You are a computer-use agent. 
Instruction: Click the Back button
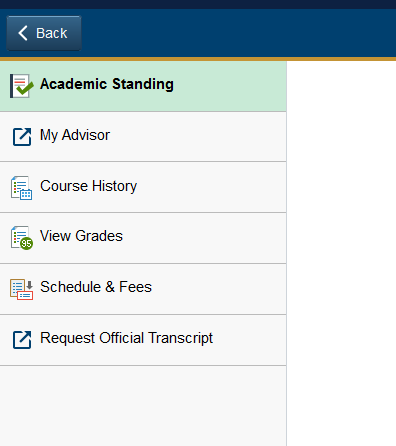[44, 33]
